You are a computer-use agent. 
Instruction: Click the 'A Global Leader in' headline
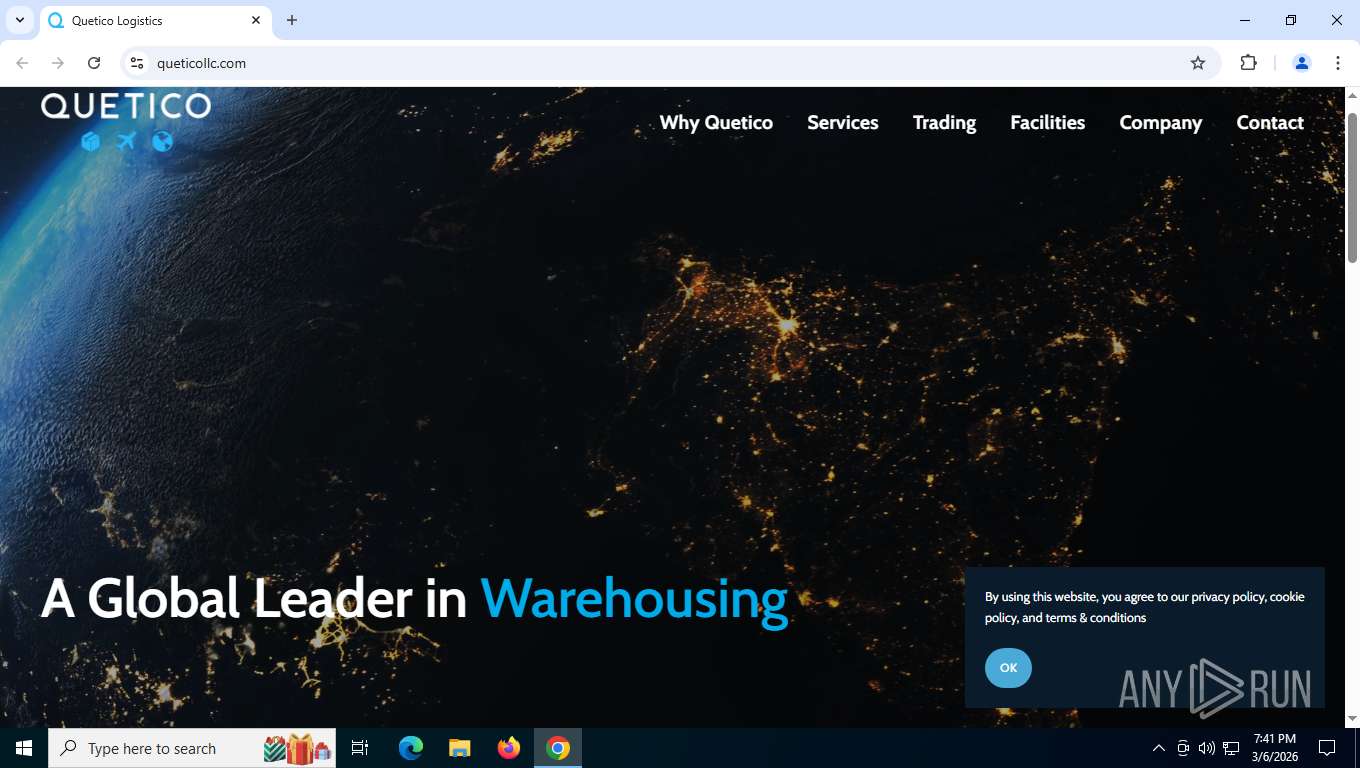pos(254,598)
